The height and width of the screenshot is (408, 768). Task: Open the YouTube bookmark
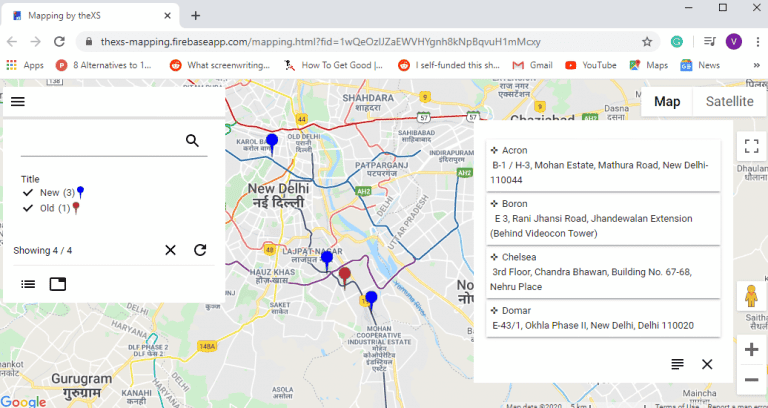click(x=590, y=65)
